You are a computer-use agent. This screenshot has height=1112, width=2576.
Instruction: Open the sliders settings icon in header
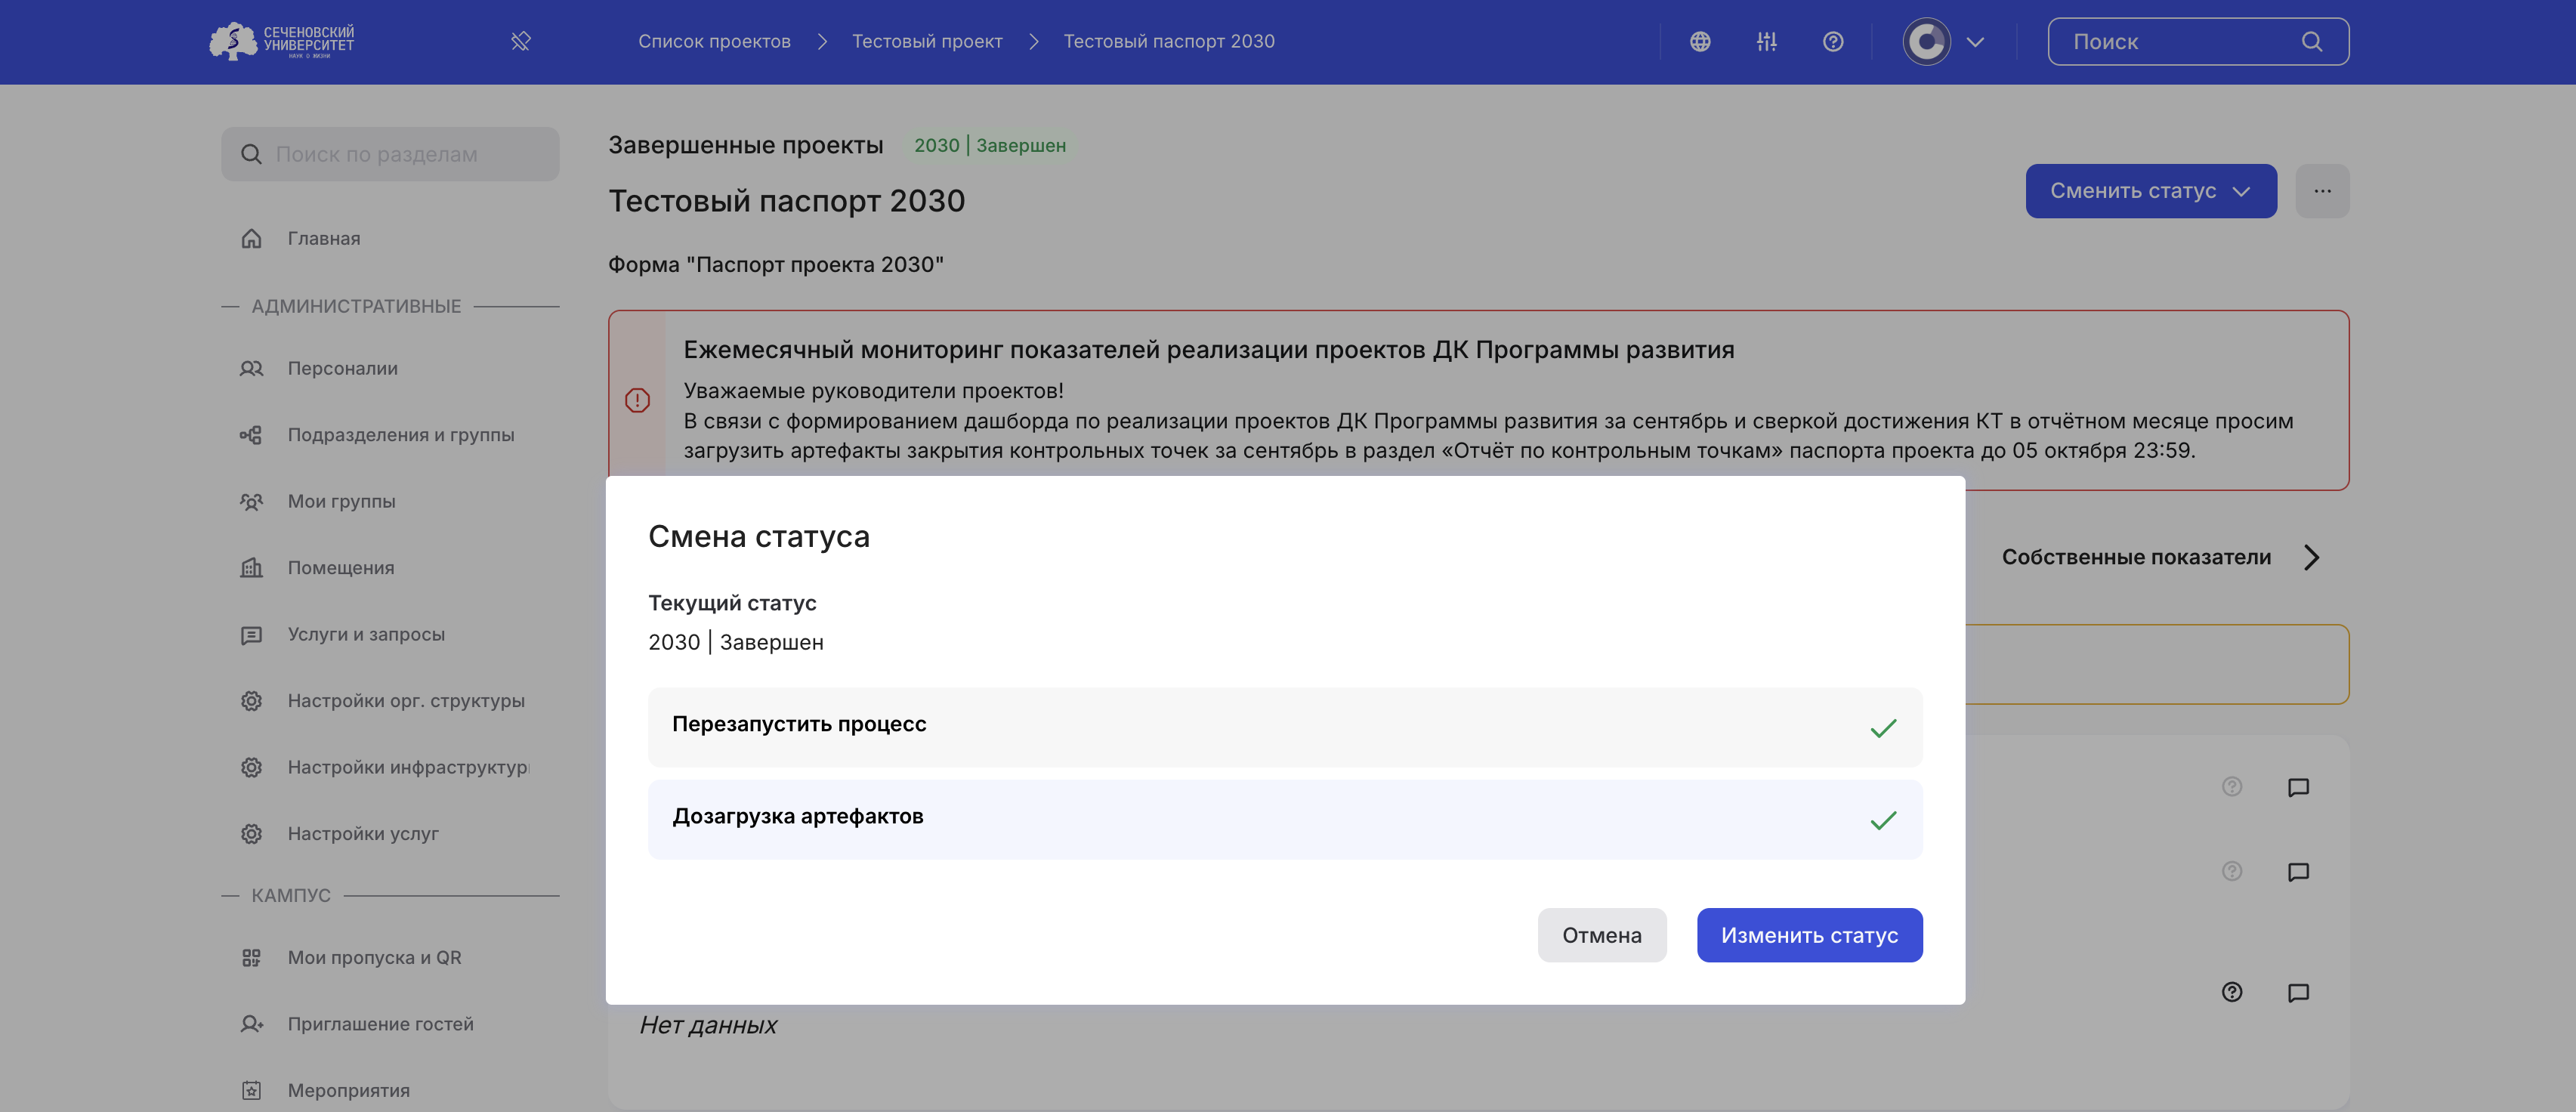coord(1766,42)
